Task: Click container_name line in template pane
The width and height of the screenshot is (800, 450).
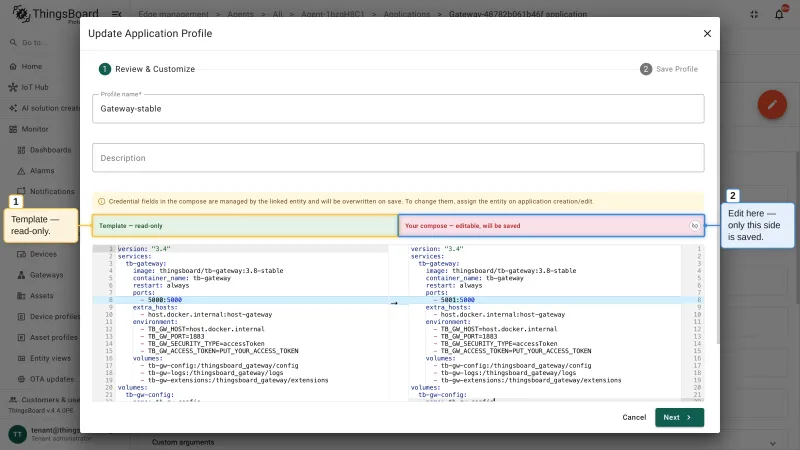Action: (182, 278)
